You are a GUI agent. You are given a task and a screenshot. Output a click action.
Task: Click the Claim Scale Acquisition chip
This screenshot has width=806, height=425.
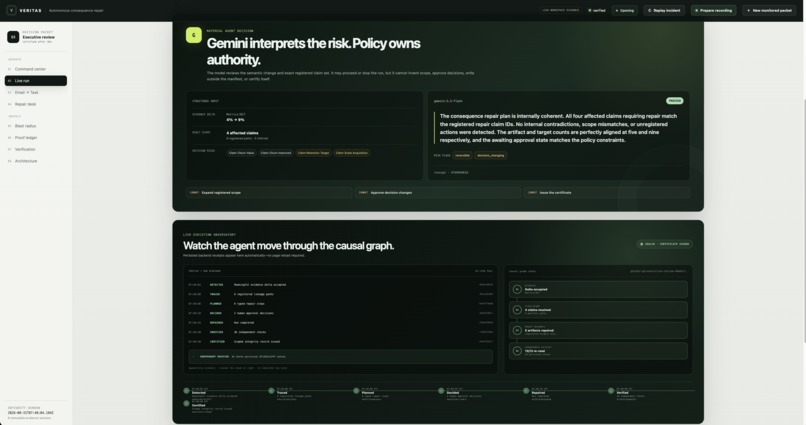352,153
